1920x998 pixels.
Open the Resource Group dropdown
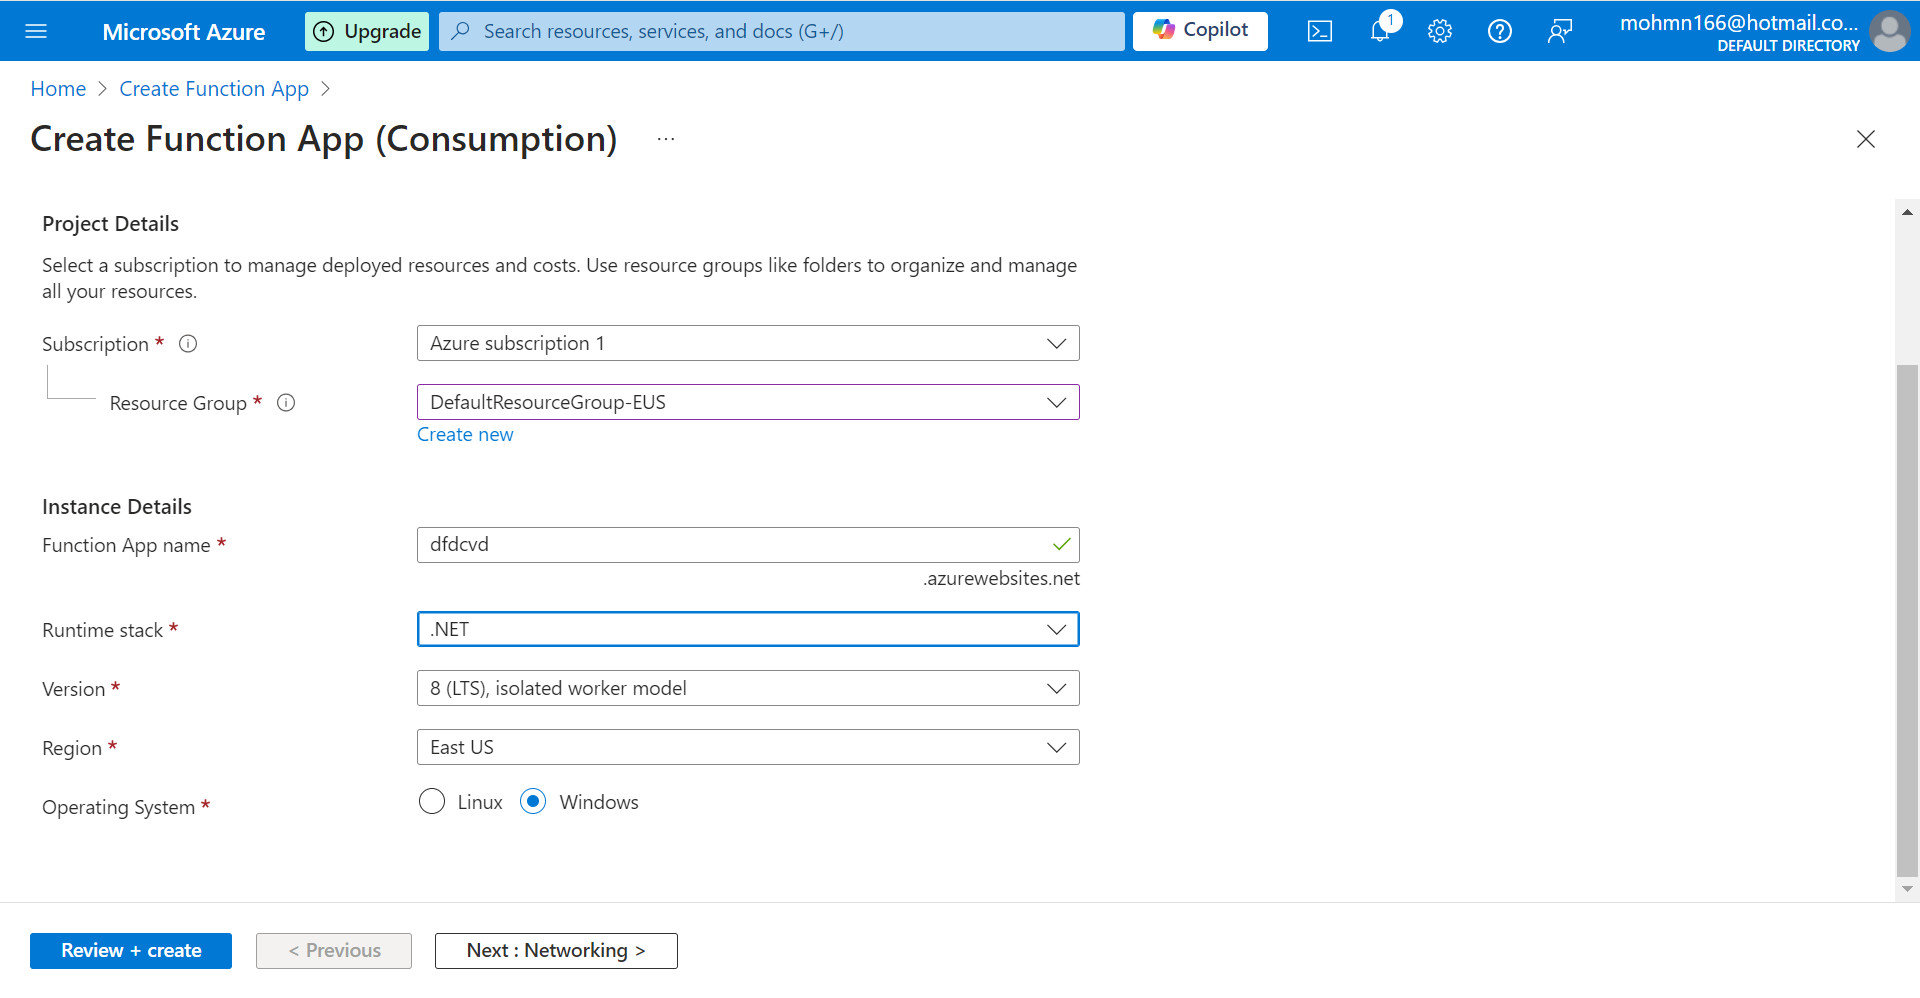(x=748, y=402)
